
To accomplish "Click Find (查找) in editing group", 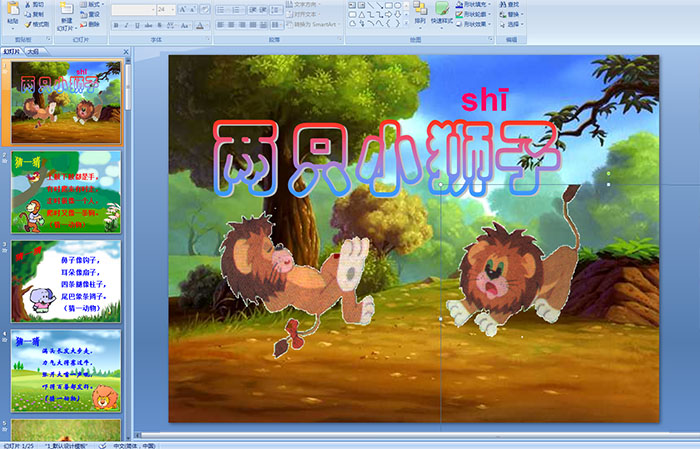I will tap(509, 4).
